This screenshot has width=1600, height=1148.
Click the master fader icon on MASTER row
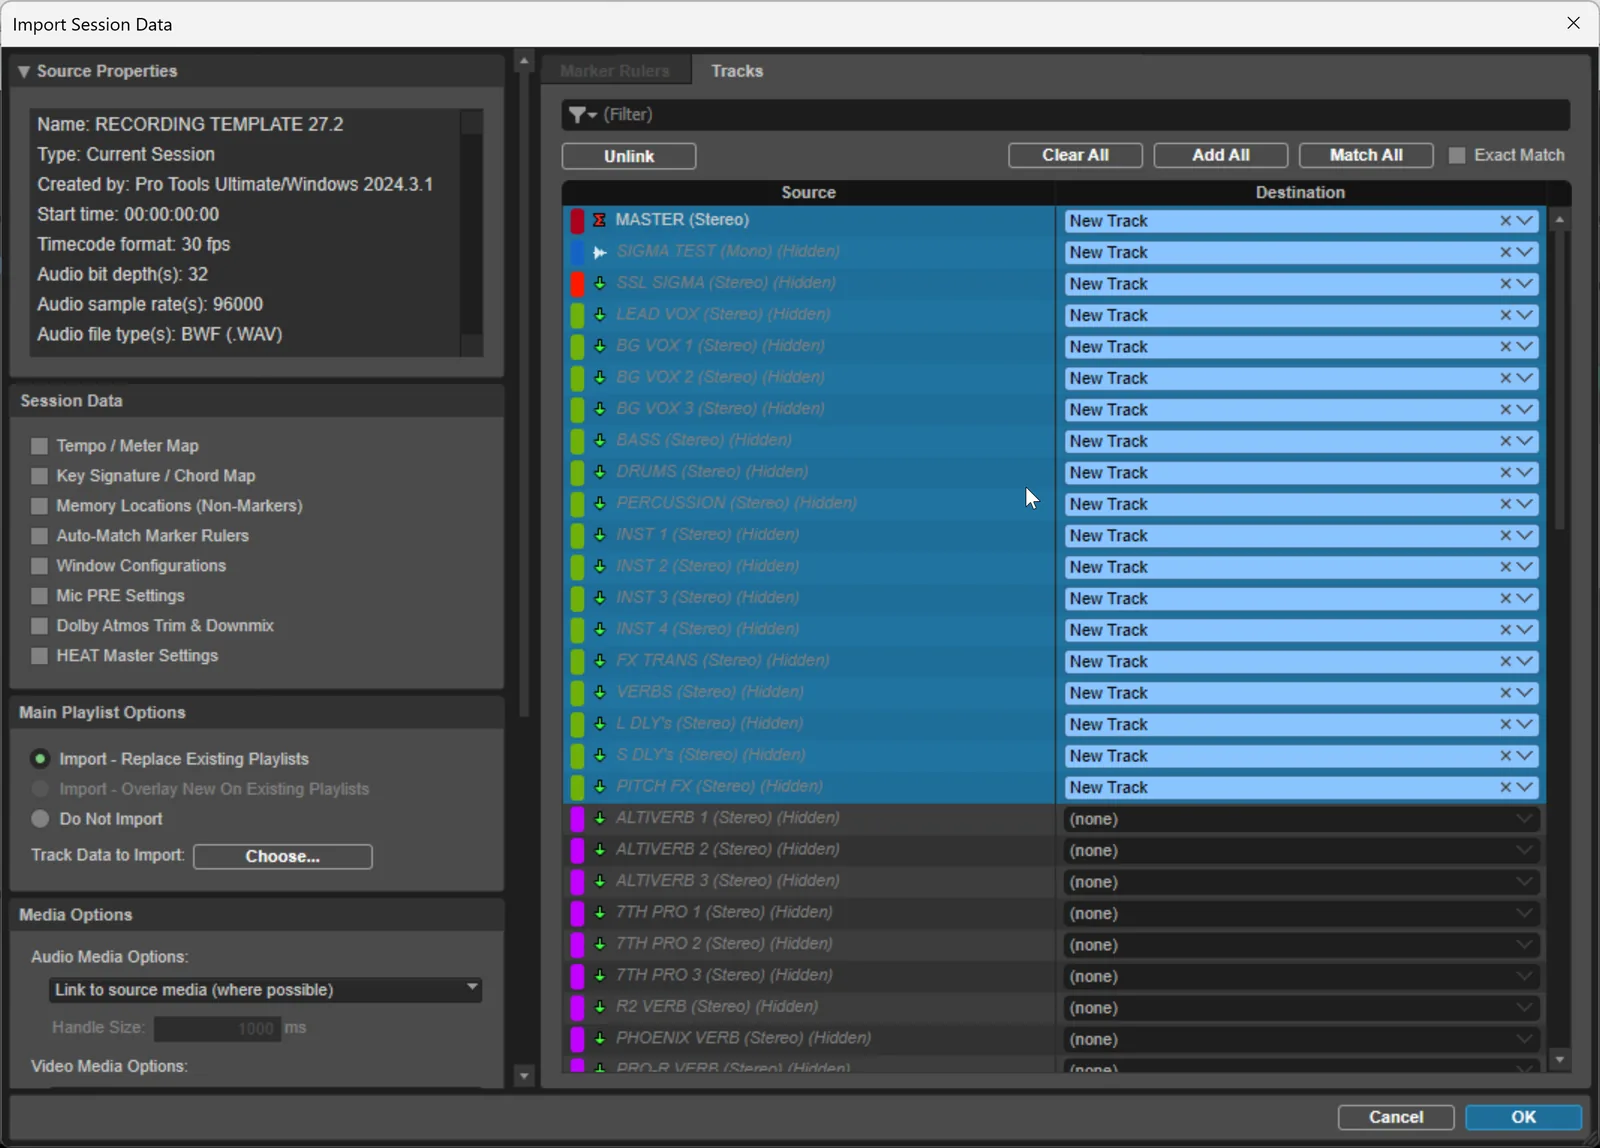(x=600, y=220)
